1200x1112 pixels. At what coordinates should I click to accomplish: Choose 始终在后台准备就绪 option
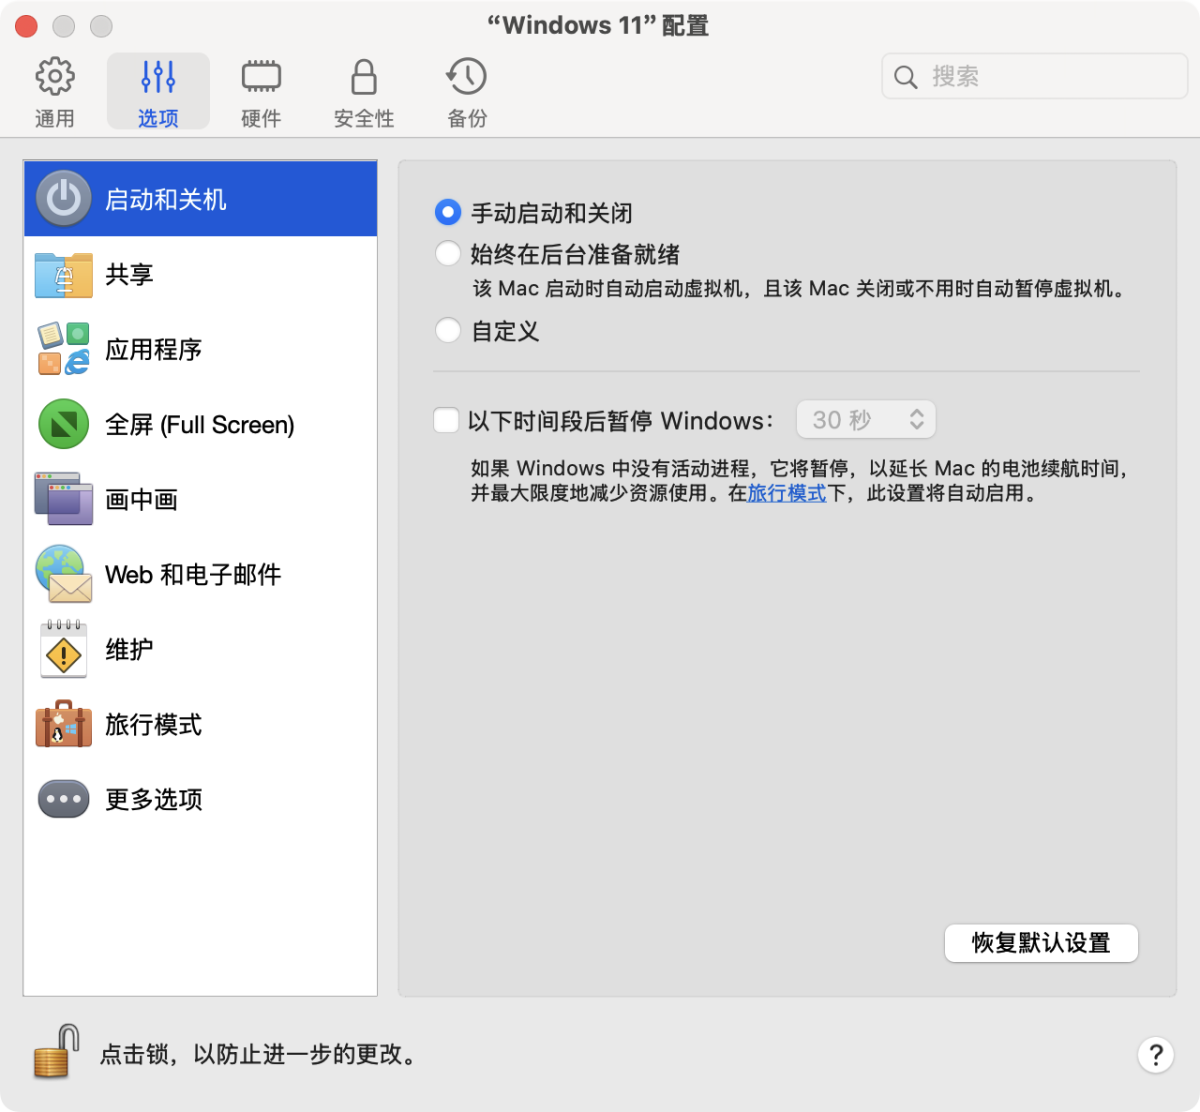click(448, 254)
